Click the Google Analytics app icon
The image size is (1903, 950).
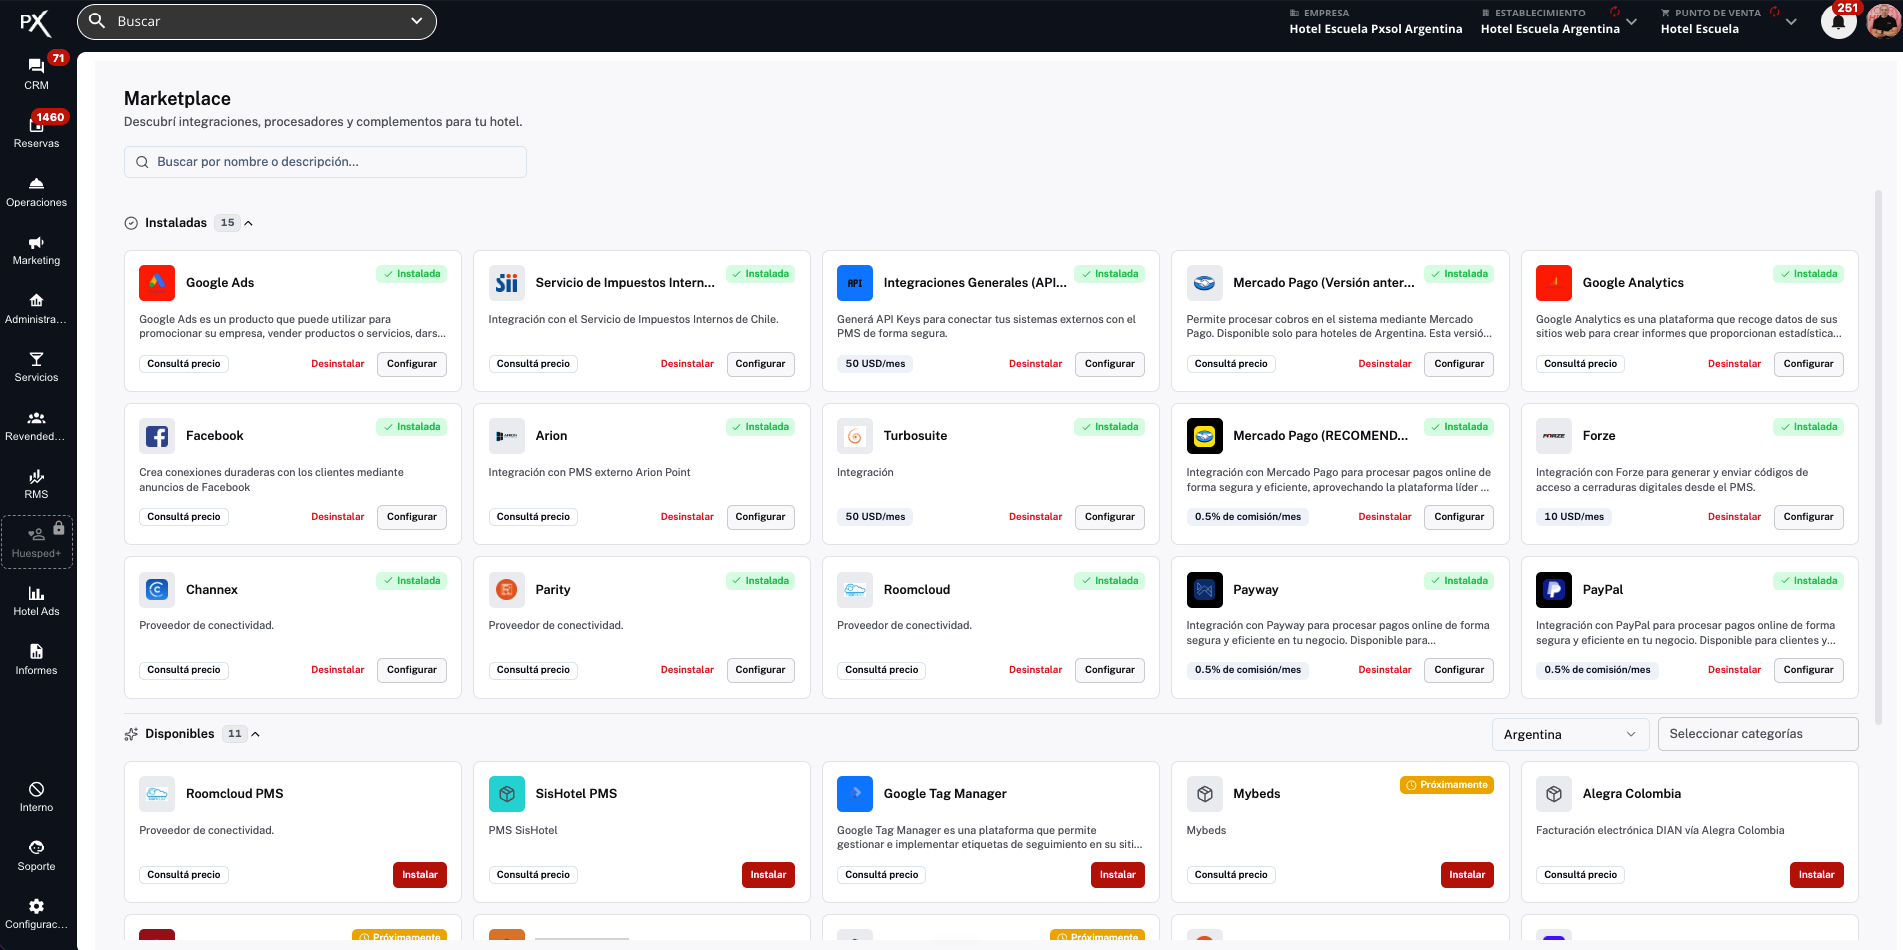coord(1554,283)
